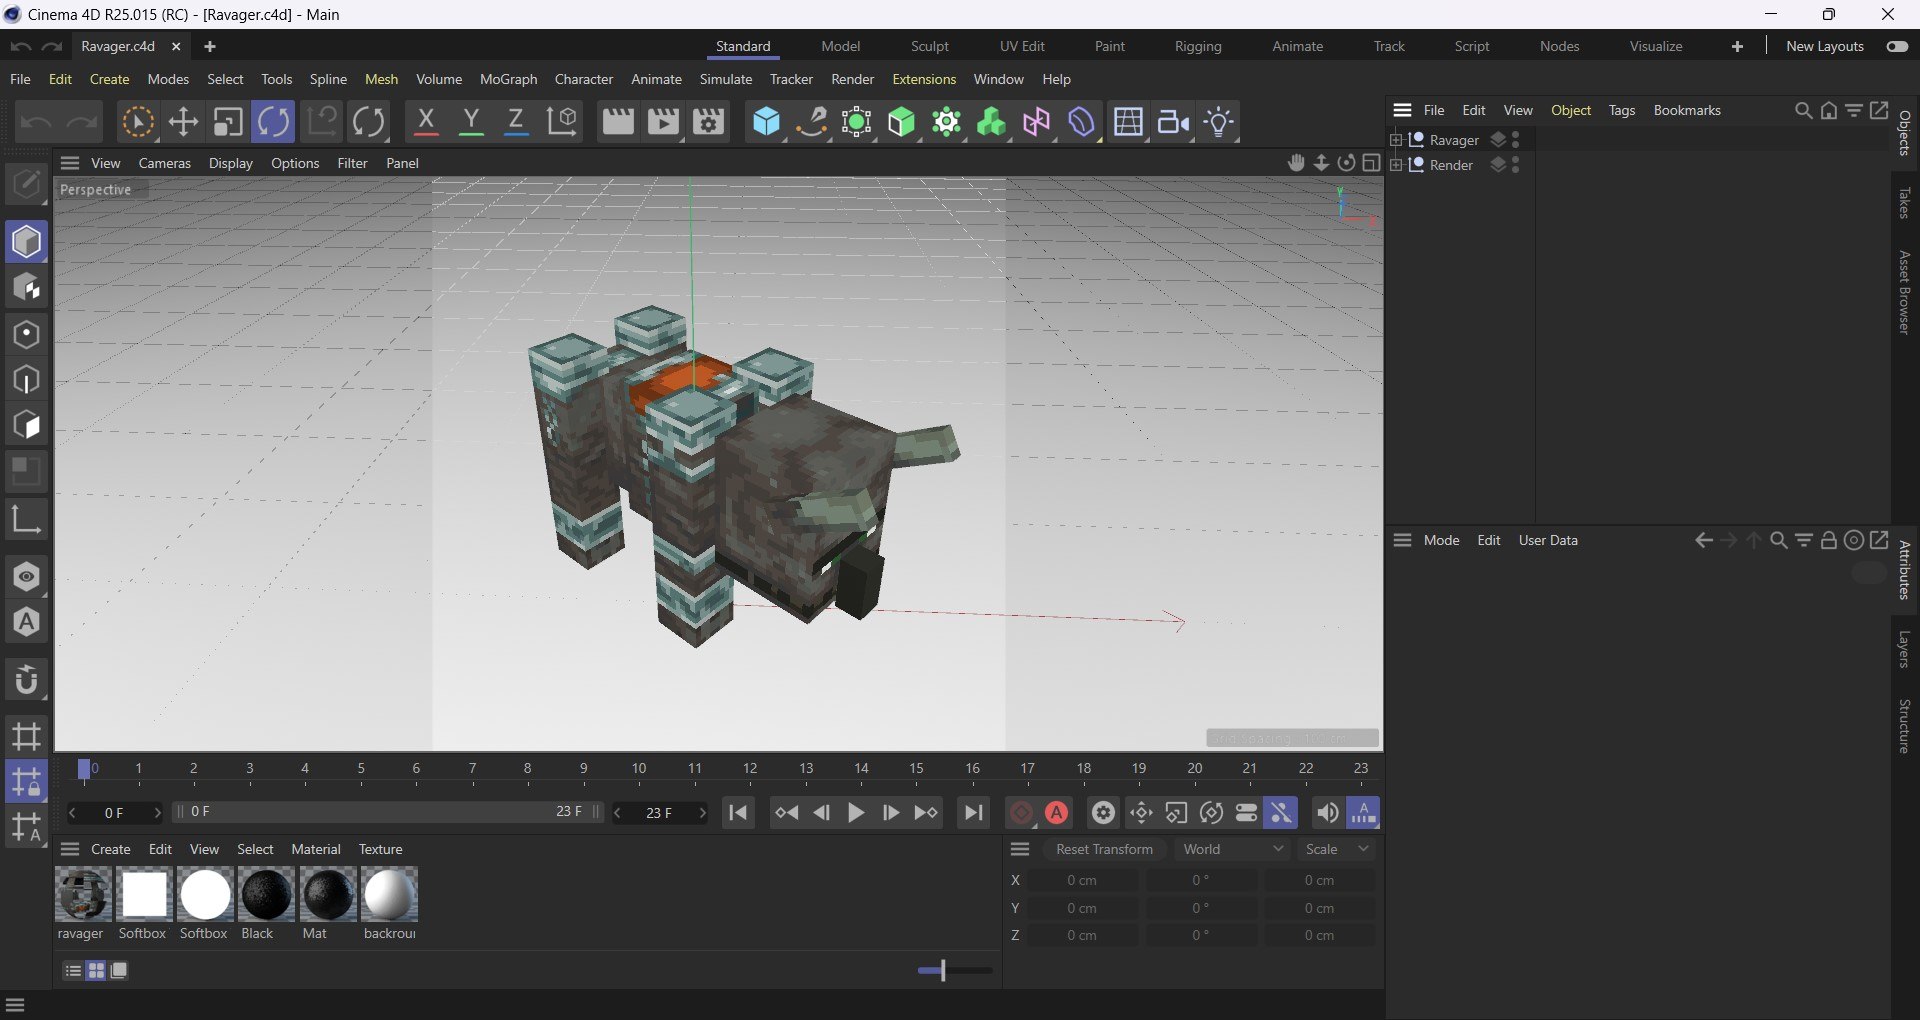This screenshot has height=1020, width=1920.
Task: Open the Floor/grid environment icon
Action: pos(1129,122)
